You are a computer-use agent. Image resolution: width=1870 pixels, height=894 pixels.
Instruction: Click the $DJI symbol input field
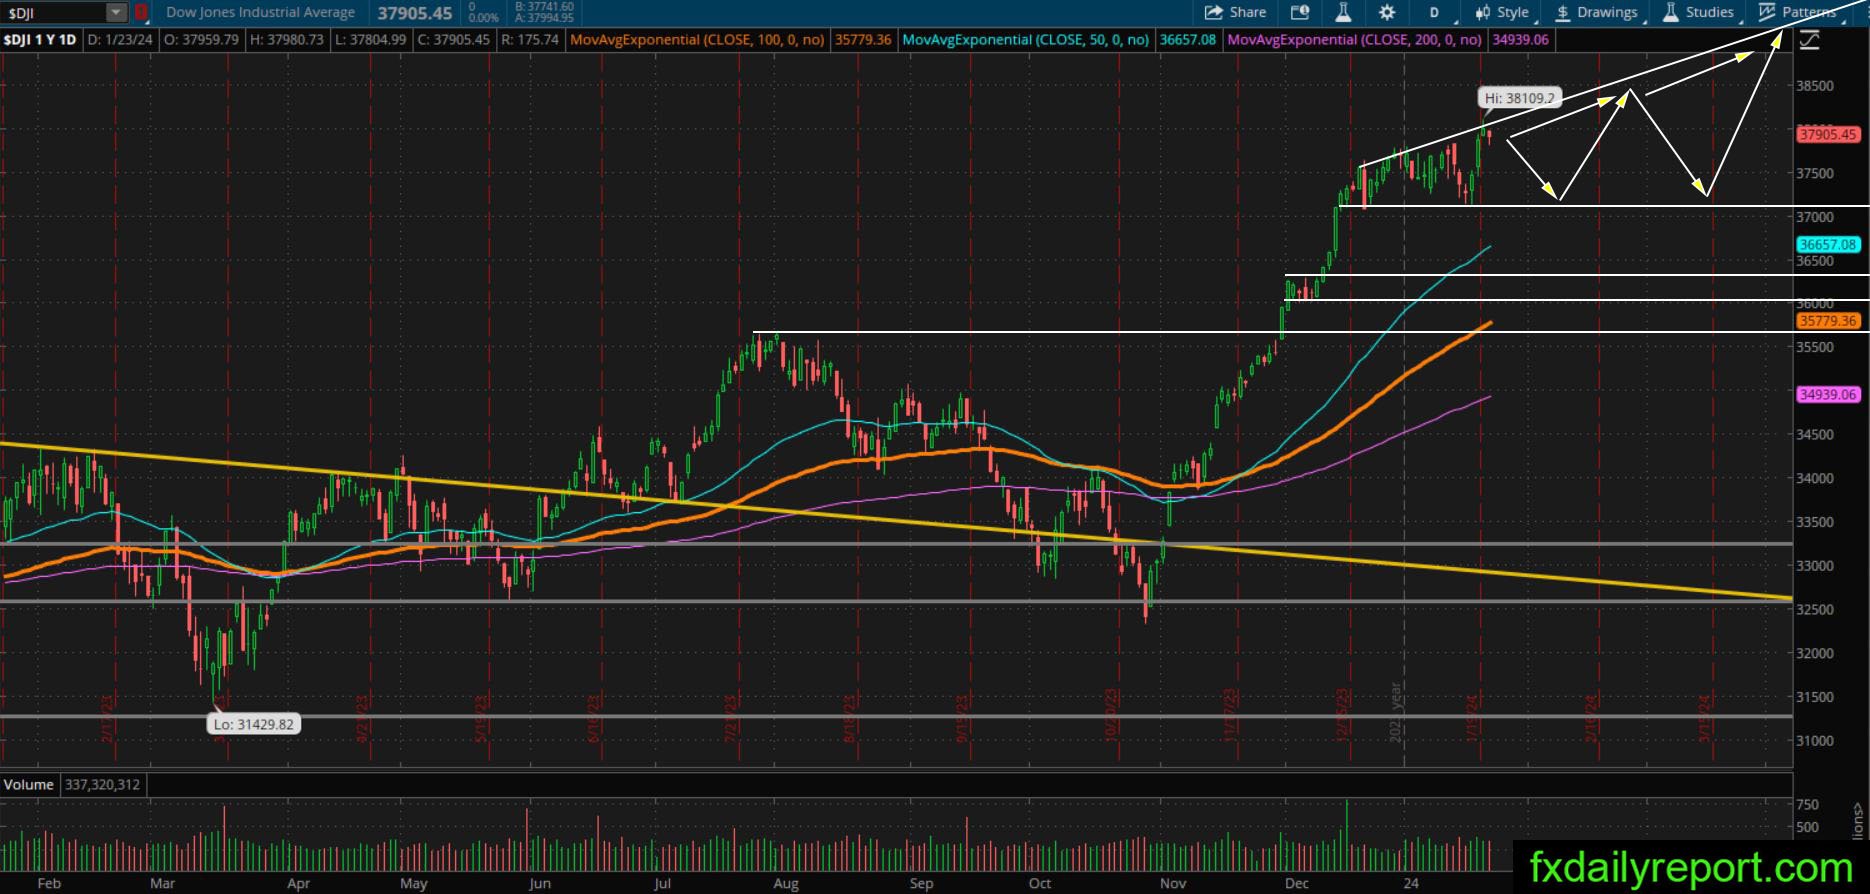55,13
